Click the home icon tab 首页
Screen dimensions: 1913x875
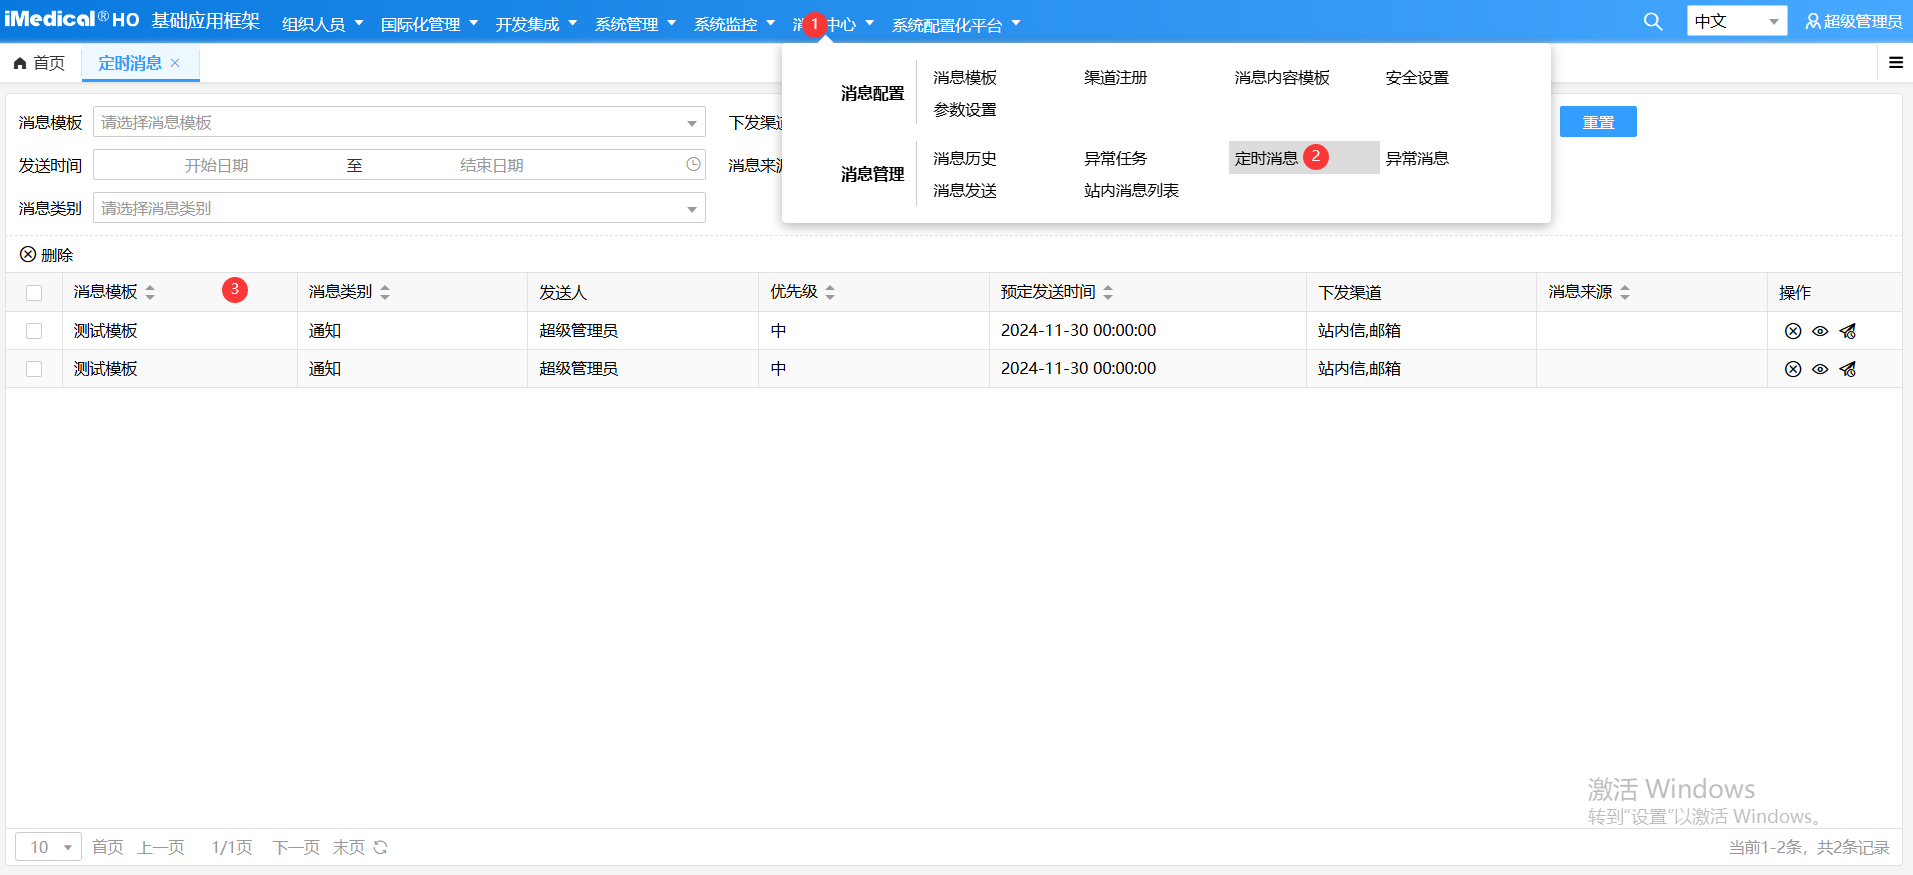[40, 63]
